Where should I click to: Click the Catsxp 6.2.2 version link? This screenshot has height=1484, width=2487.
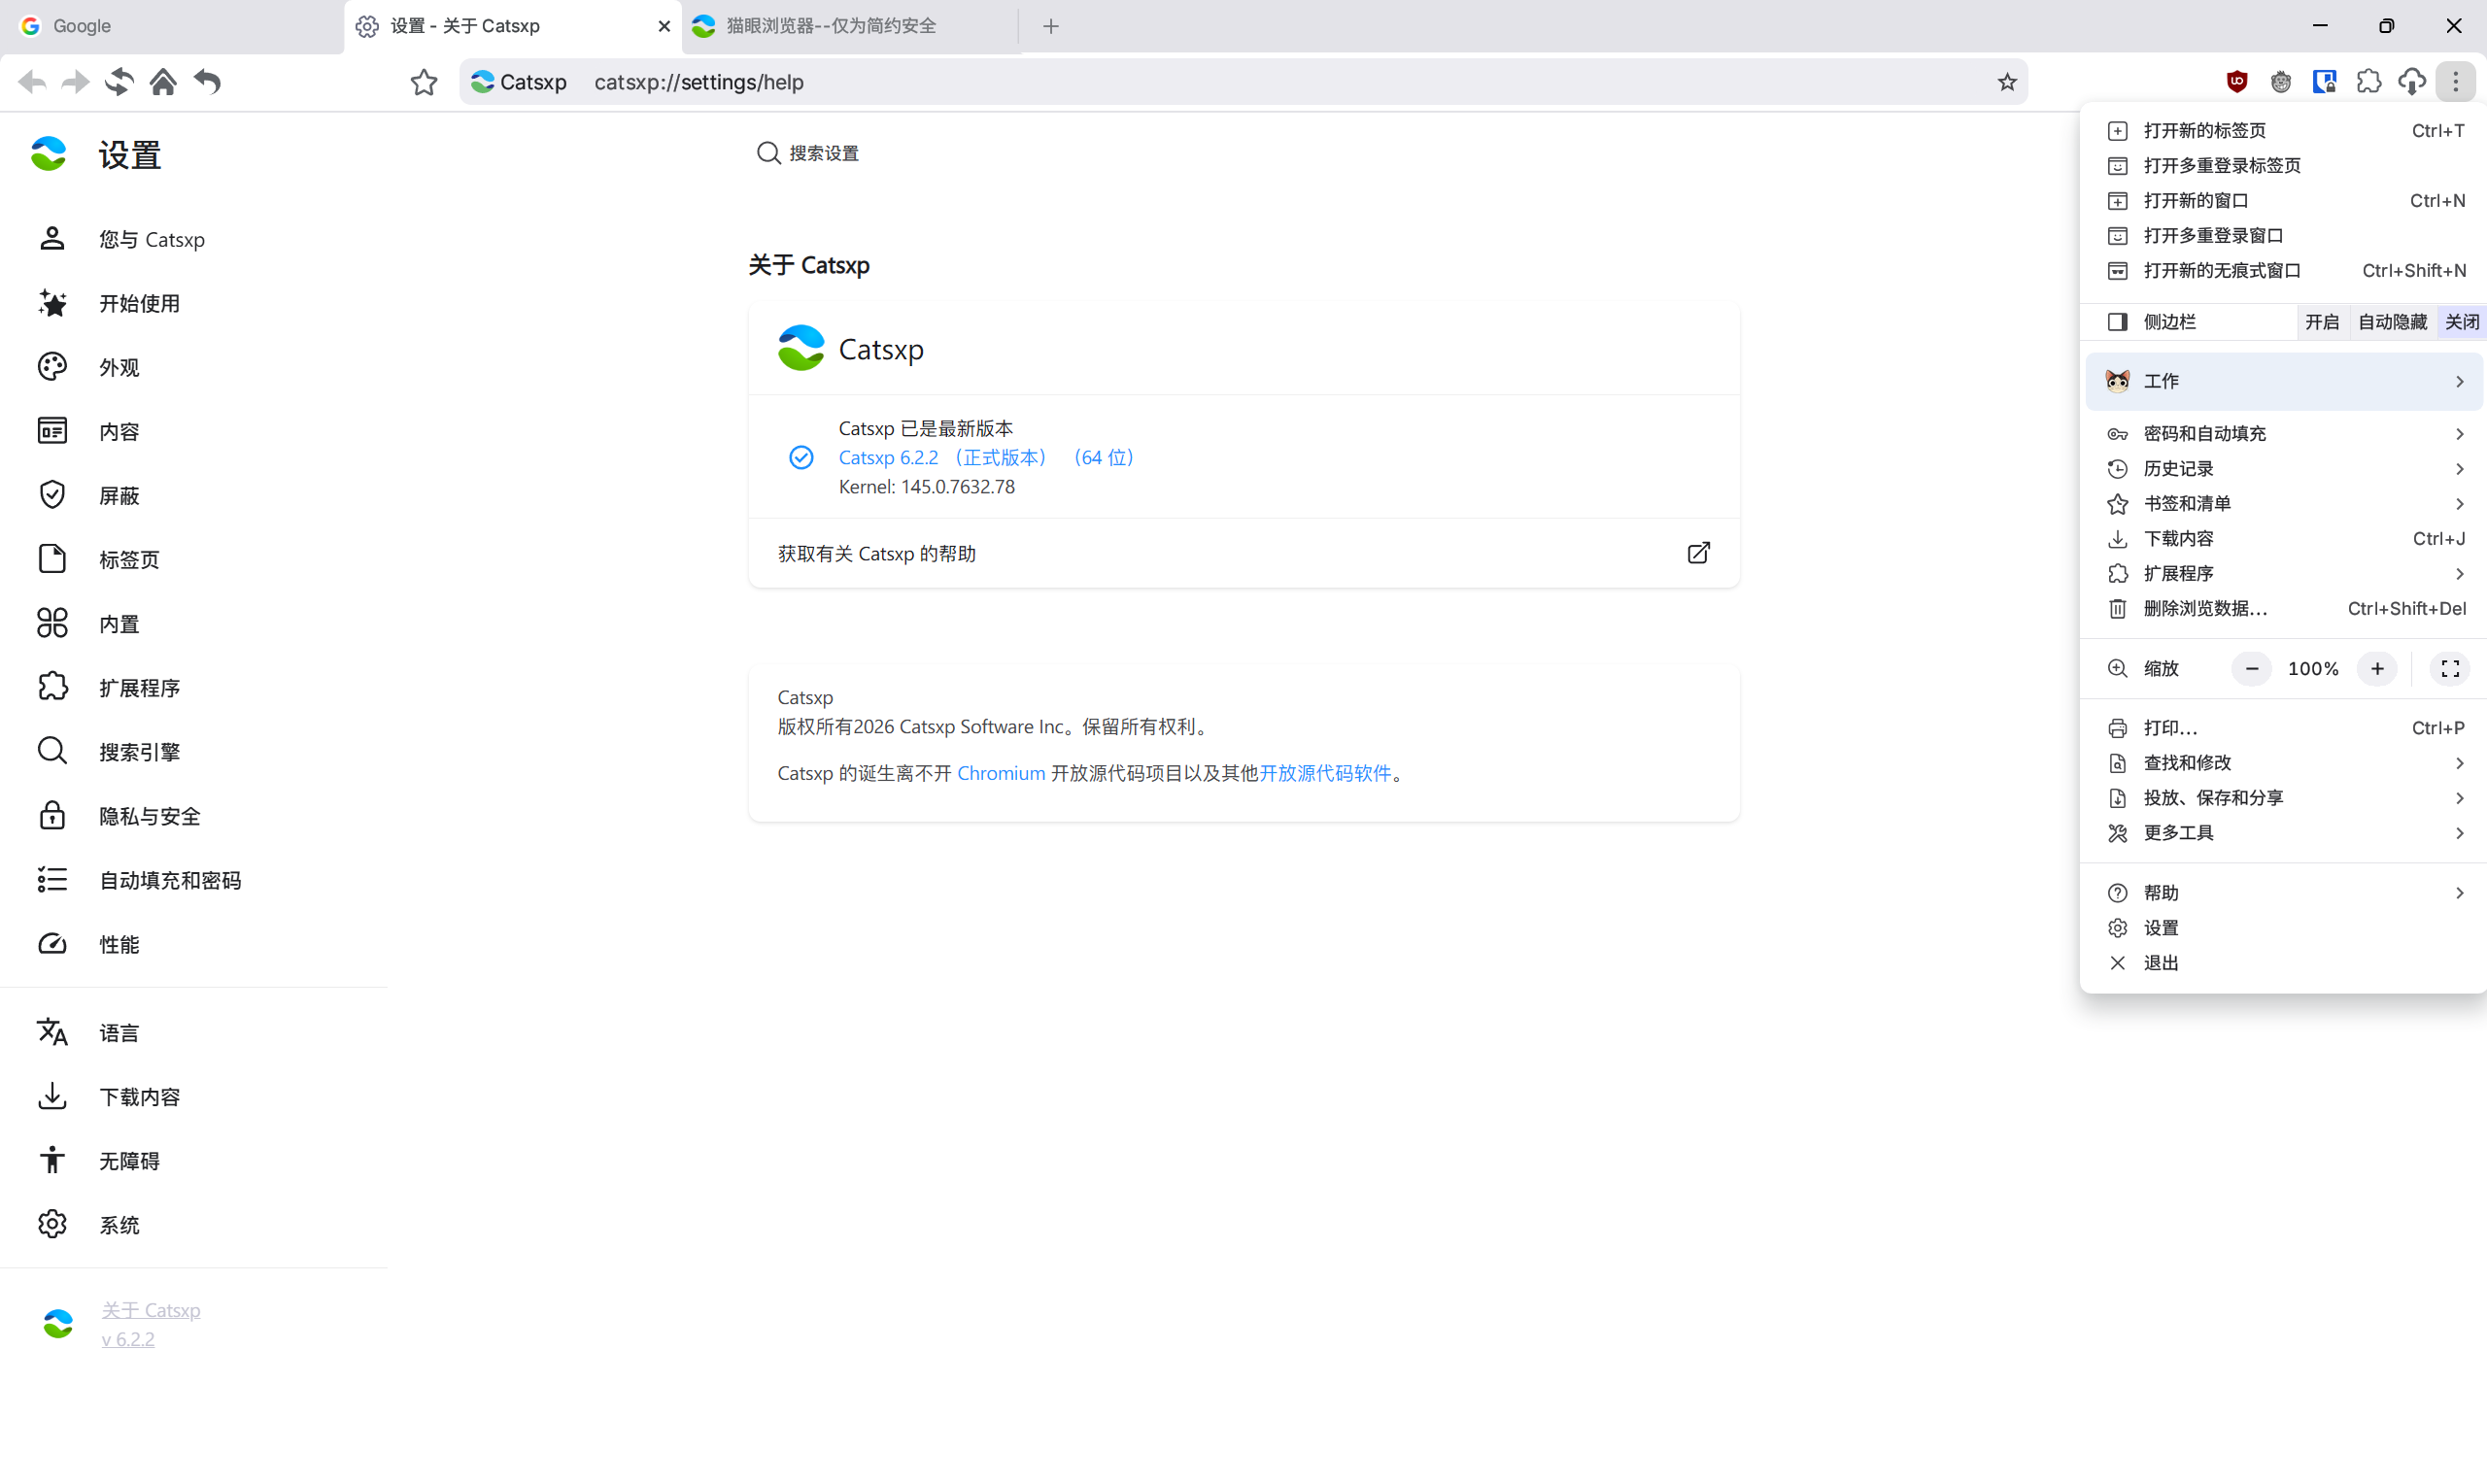pyautogui.click(x=888, y=457)
